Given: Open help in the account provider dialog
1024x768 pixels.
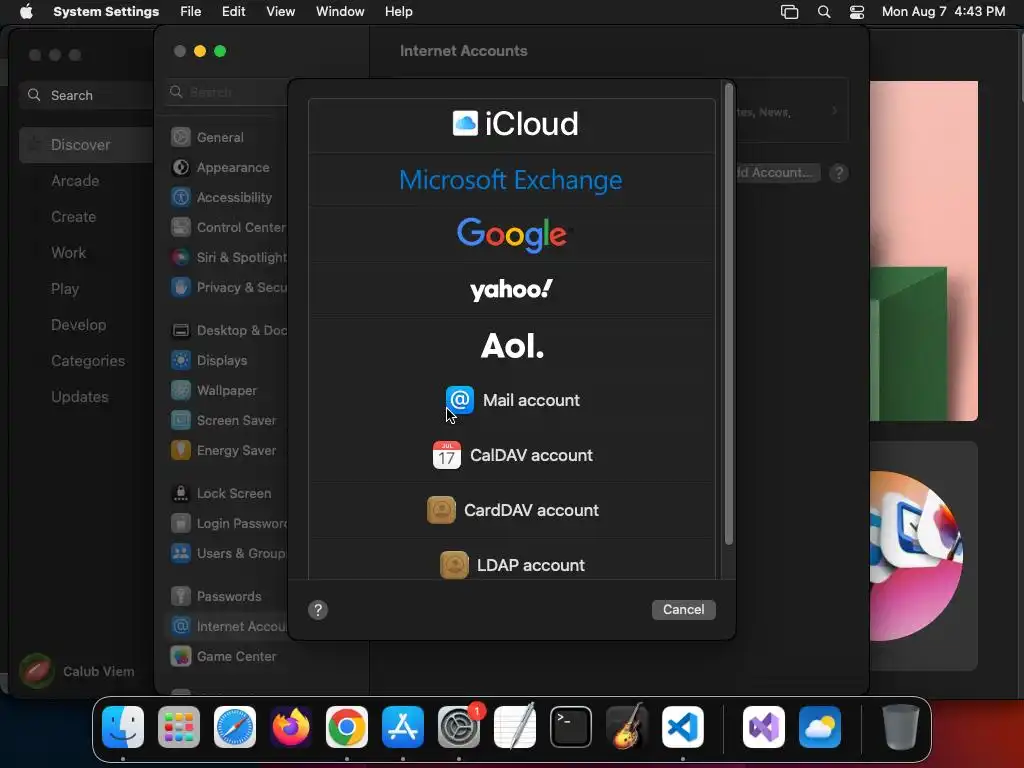Looking at the screenshot, I should point(318,610).
